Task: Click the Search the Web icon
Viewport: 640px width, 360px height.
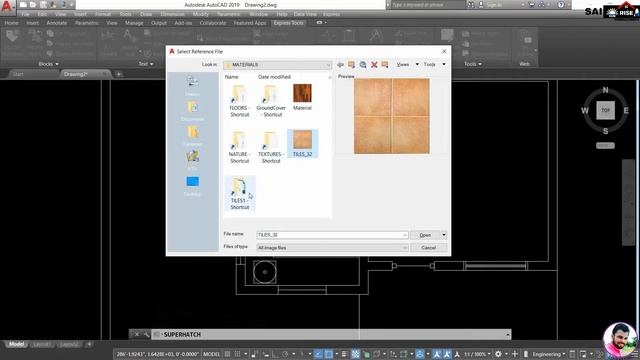Action: [x=362, y=64]
